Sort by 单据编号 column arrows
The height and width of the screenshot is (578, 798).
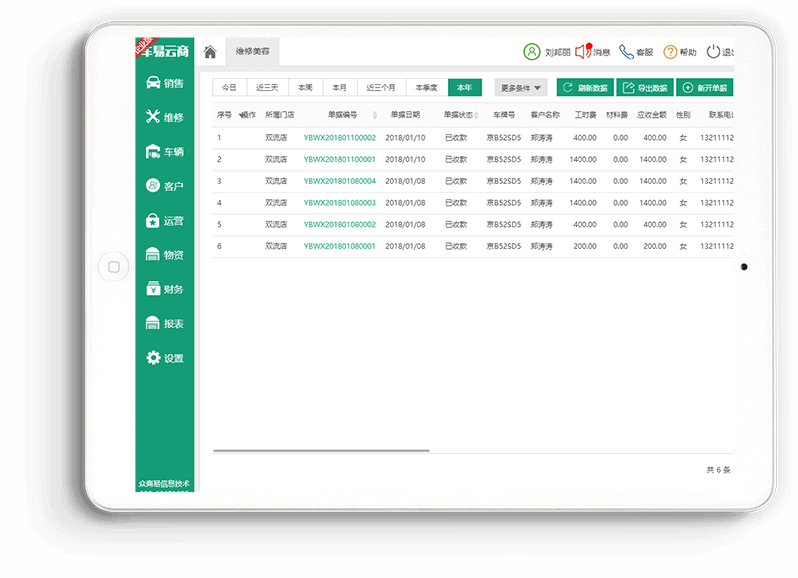pyautogui.click(x=375, y=115)
